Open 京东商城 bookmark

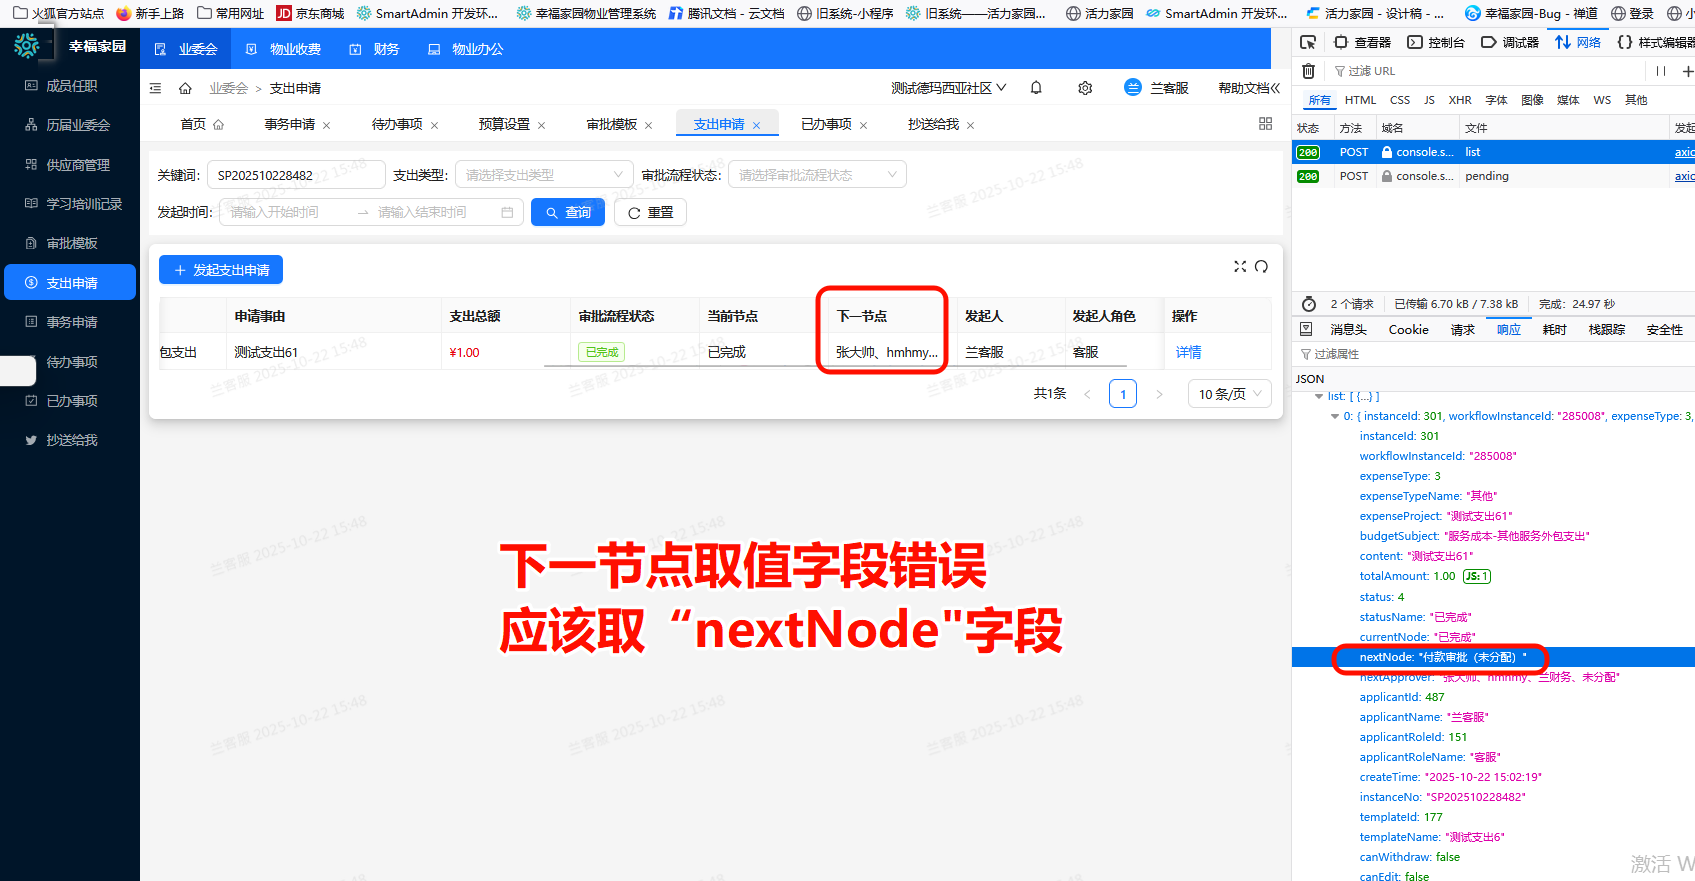pyautogui.click(x=310, y=13)
